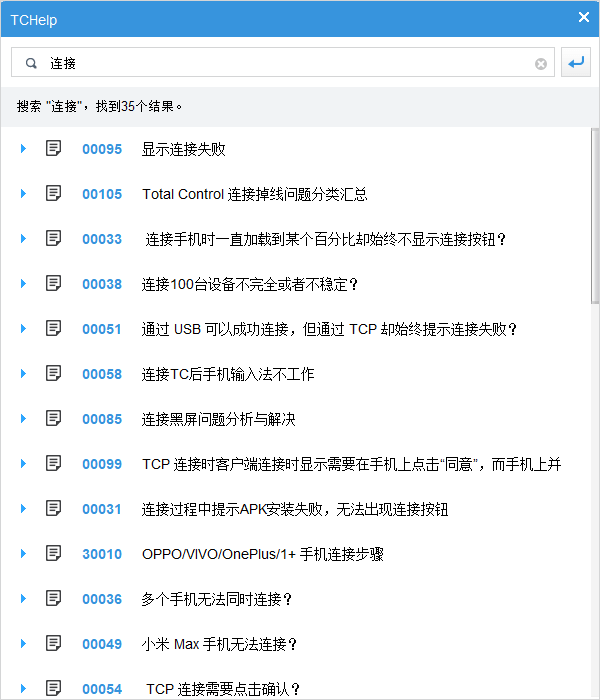Click the magnifier search icon
600x700 pixels.
coord(31,63)
